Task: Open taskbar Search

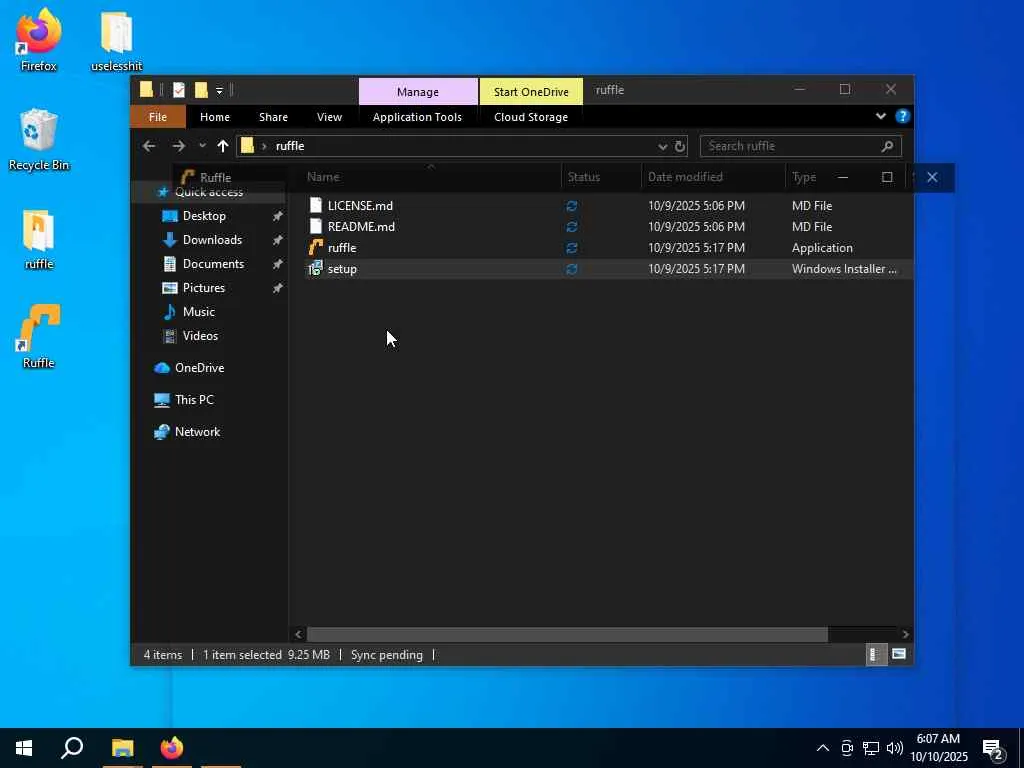Action: coord(72,748)
